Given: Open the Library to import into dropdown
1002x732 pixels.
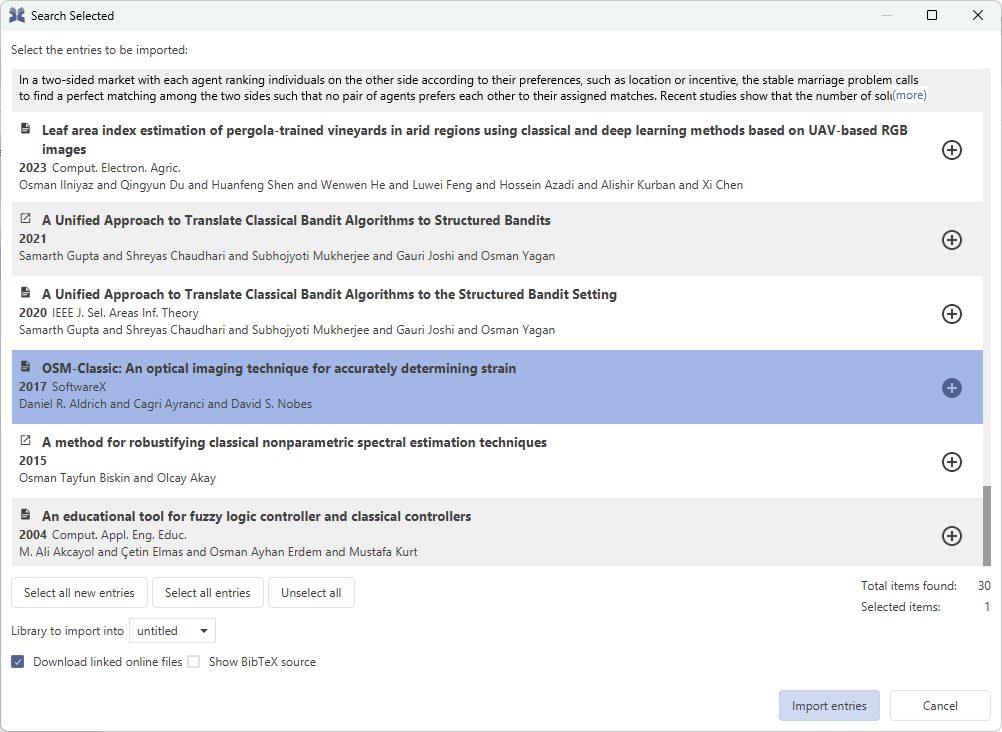Looking at the screenshot, I should click(173, 631).
